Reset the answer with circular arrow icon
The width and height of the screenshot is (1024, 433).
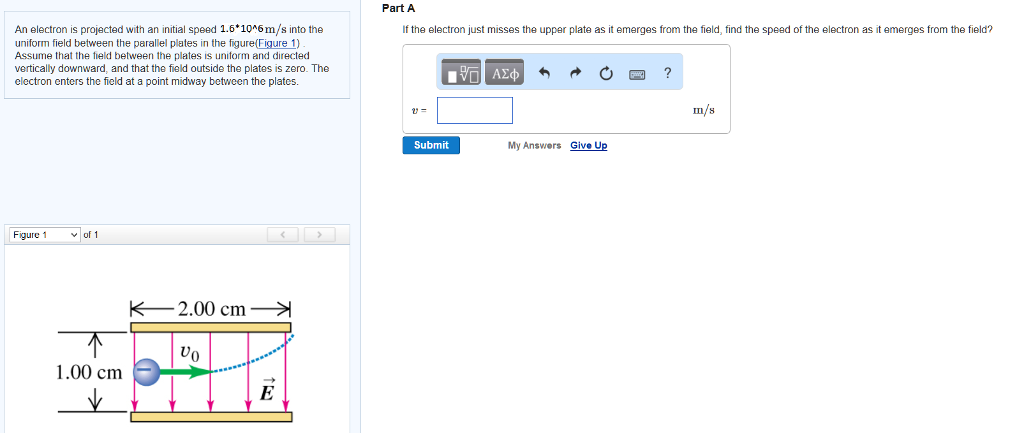click(x=606, y=74)
